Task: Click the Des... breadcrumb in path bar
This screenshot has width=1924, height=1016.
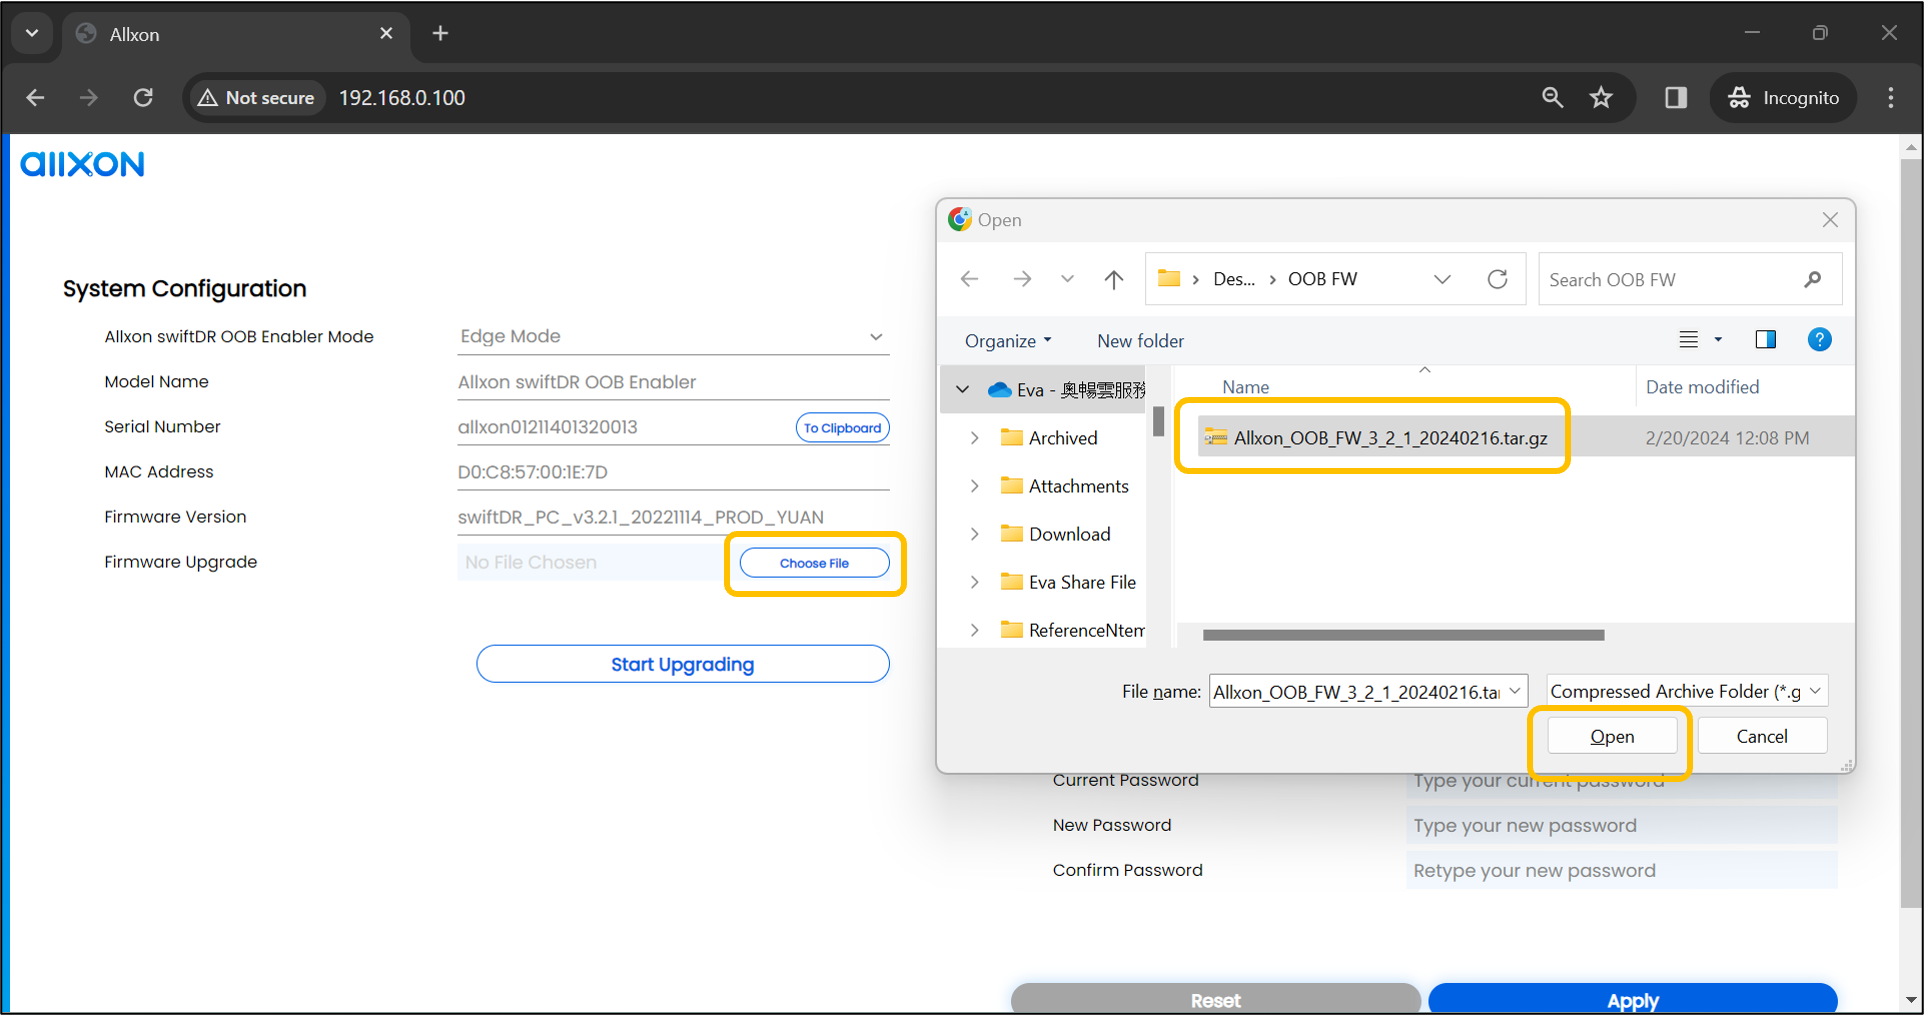Action: 1234,279
